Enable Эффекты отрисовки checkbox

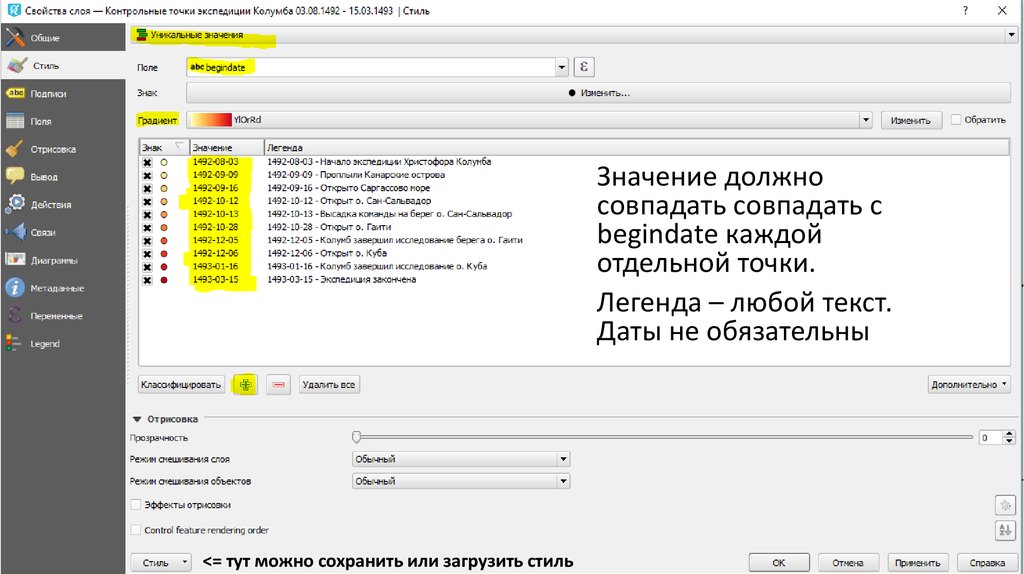(x=136, y=505)
